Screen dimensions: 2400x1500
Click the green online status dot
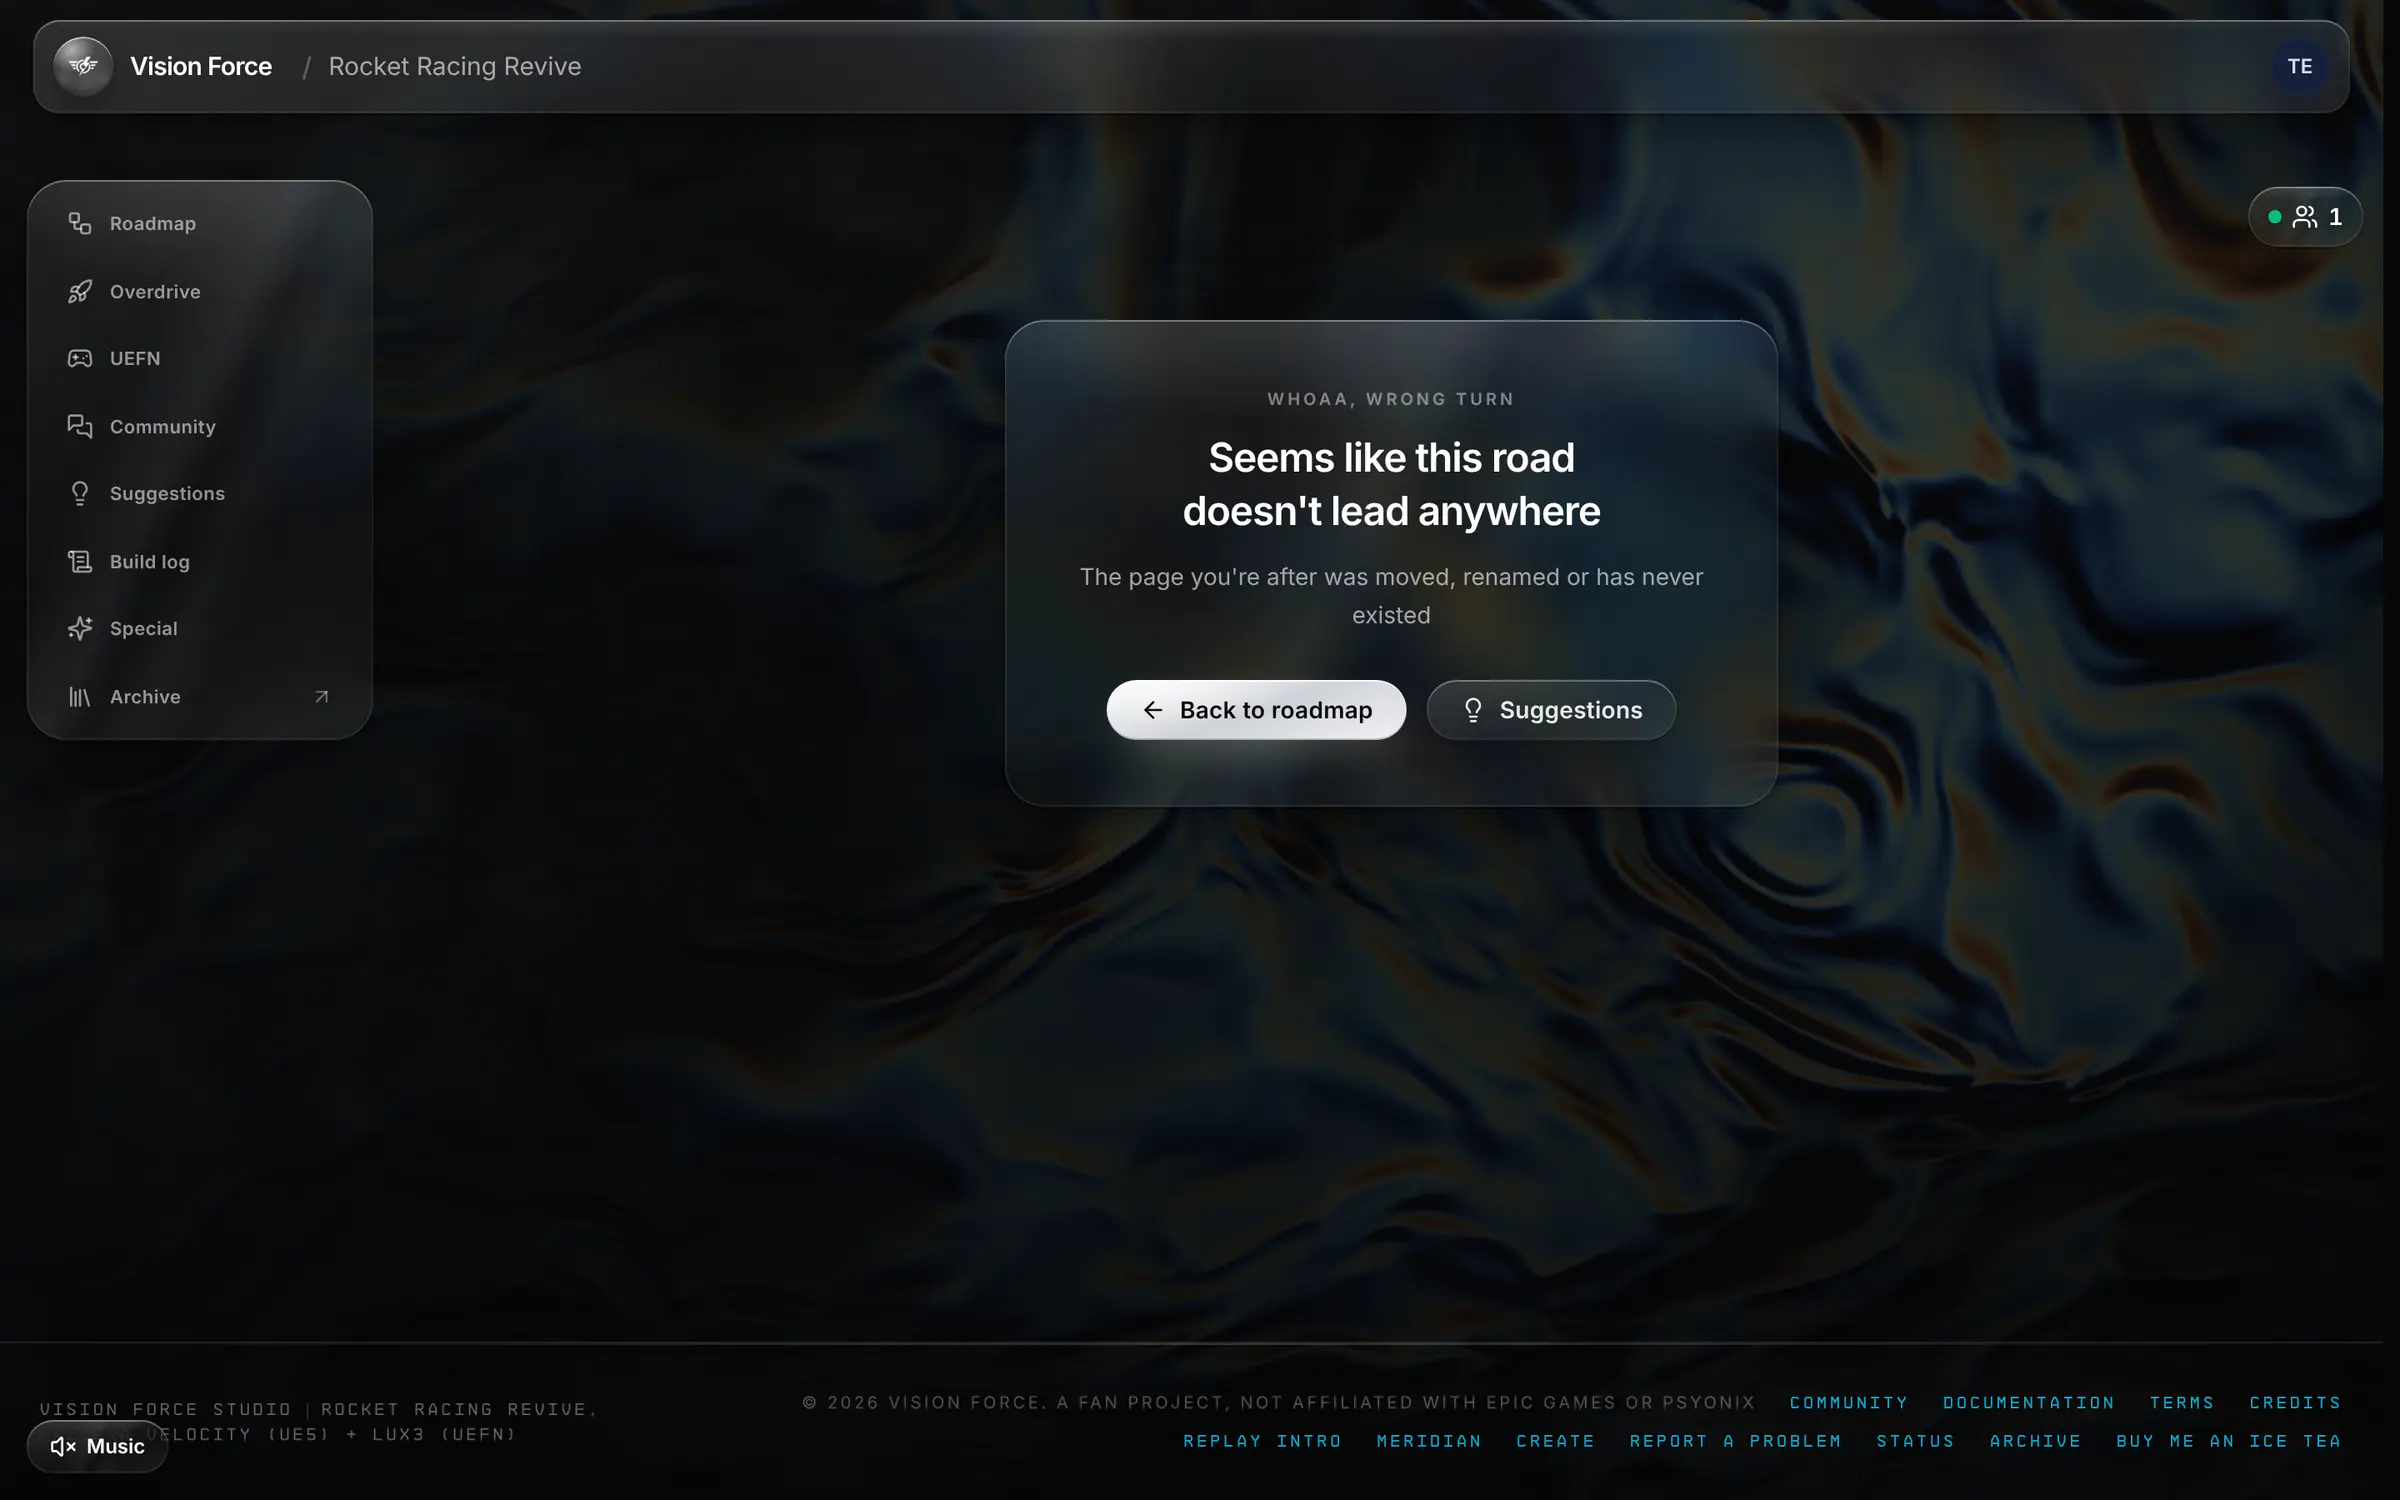(2275, 217)
